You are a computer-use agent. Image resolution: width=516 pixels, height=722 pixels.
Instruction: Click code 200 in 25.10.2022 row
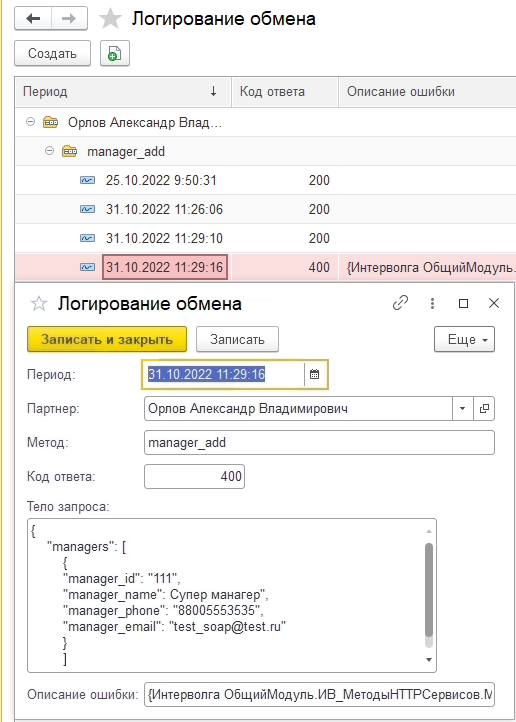319,180
